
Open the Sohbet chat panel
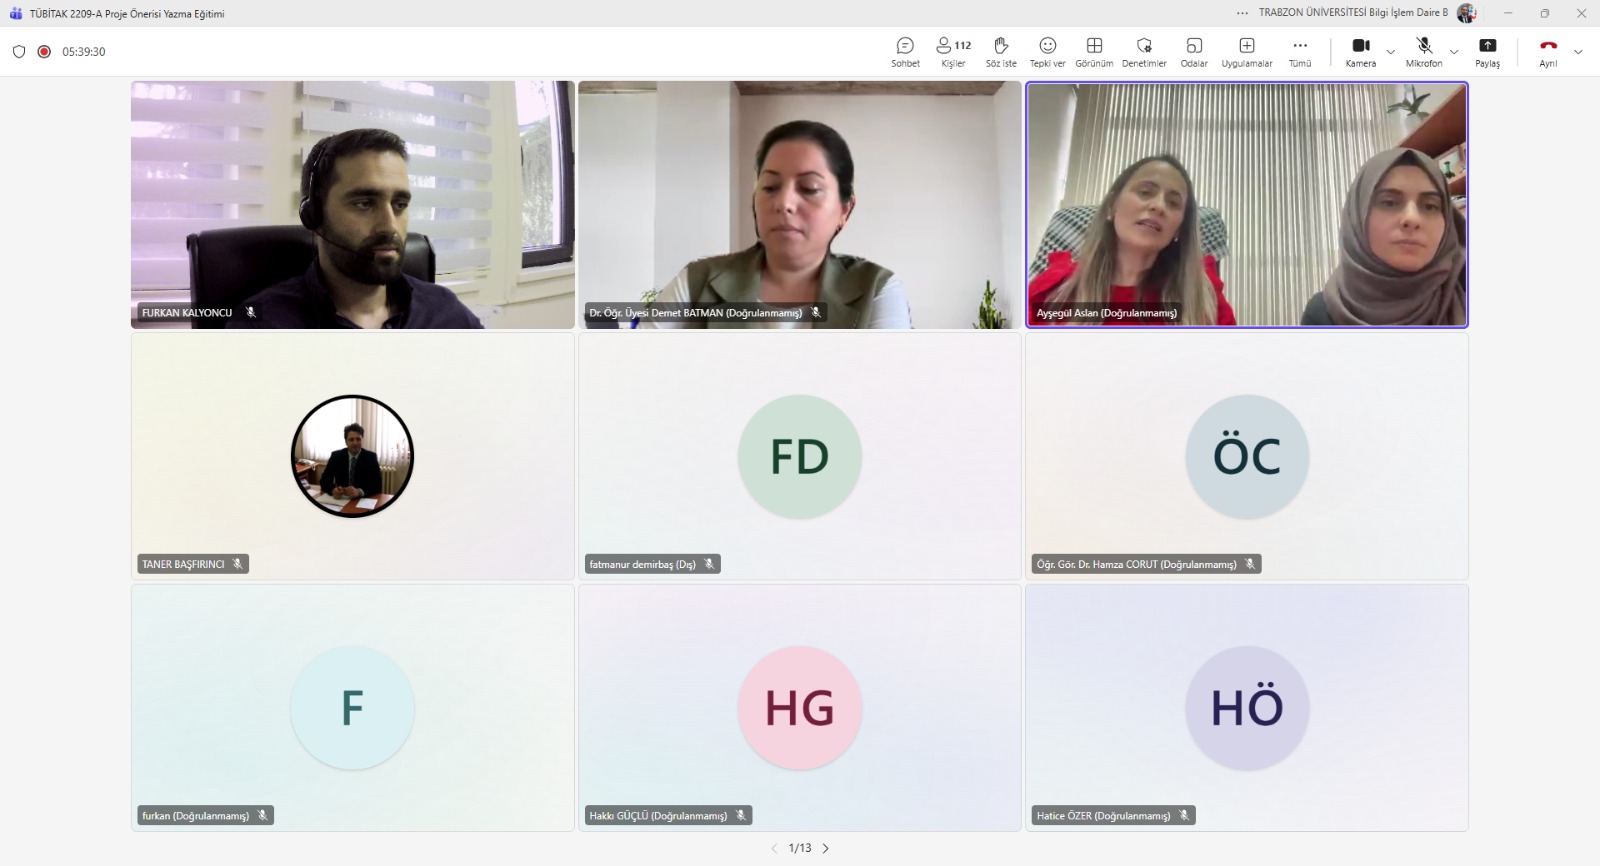pos(905,51)
